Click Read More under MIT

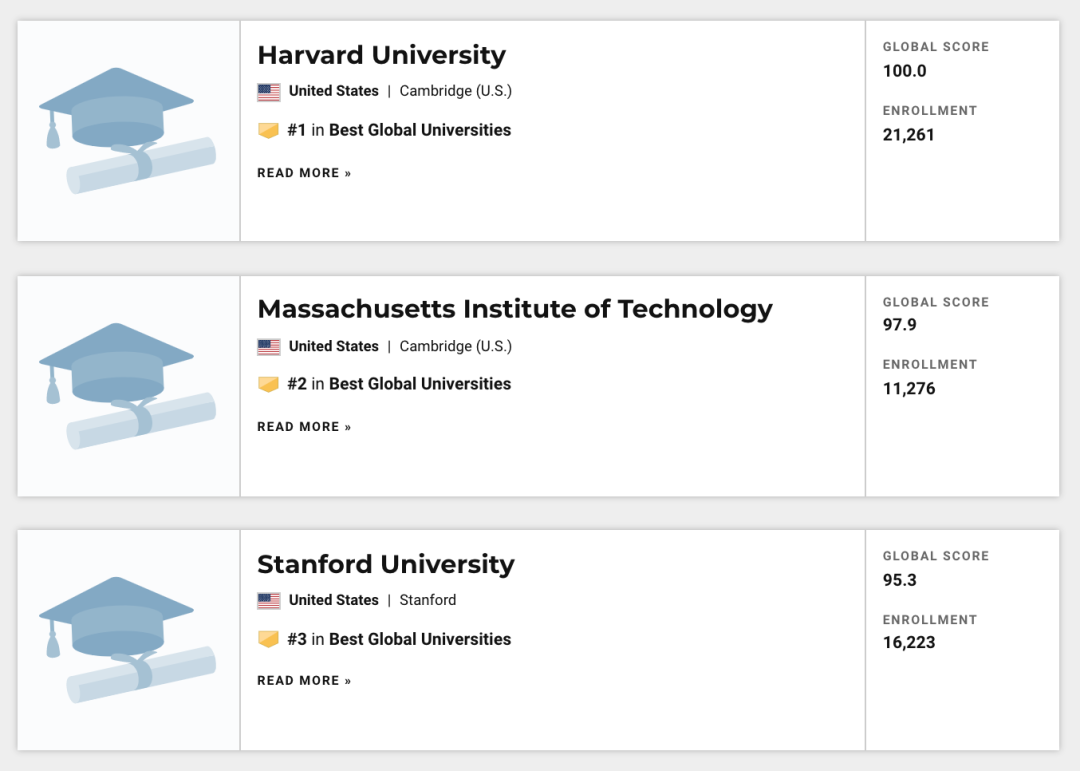tap(304, 427)
